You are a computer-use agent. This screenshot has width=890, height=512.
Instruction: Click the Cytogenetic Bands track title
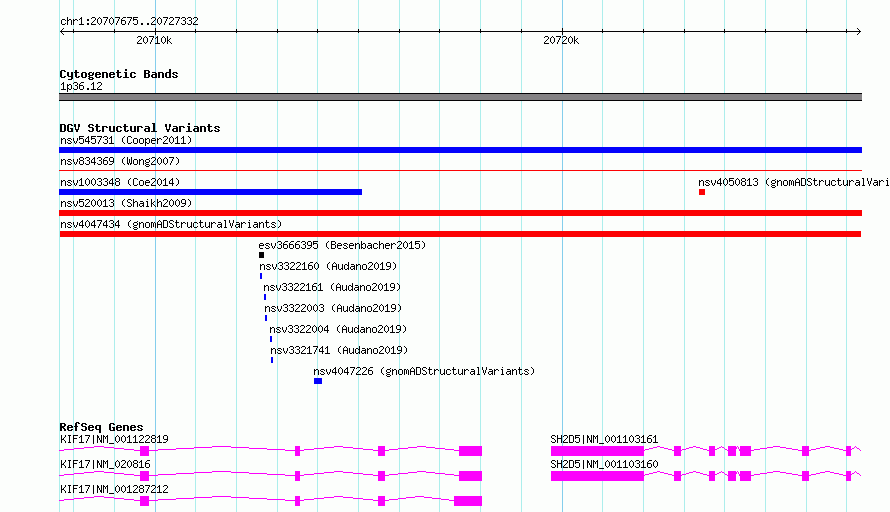click(119, 74)
